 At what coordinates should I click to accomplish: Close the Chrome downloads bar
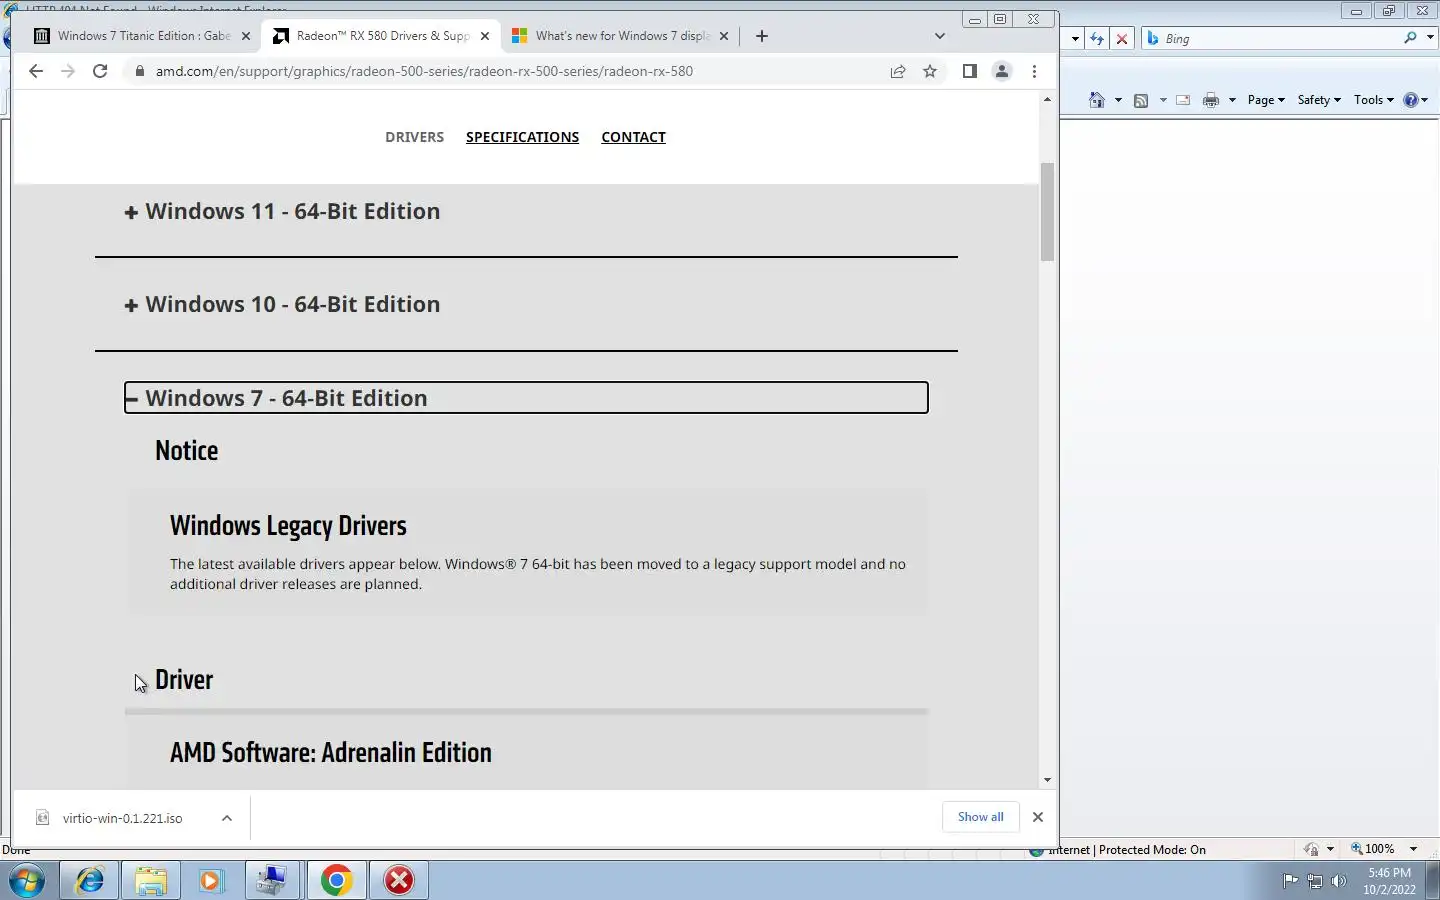1038,817
